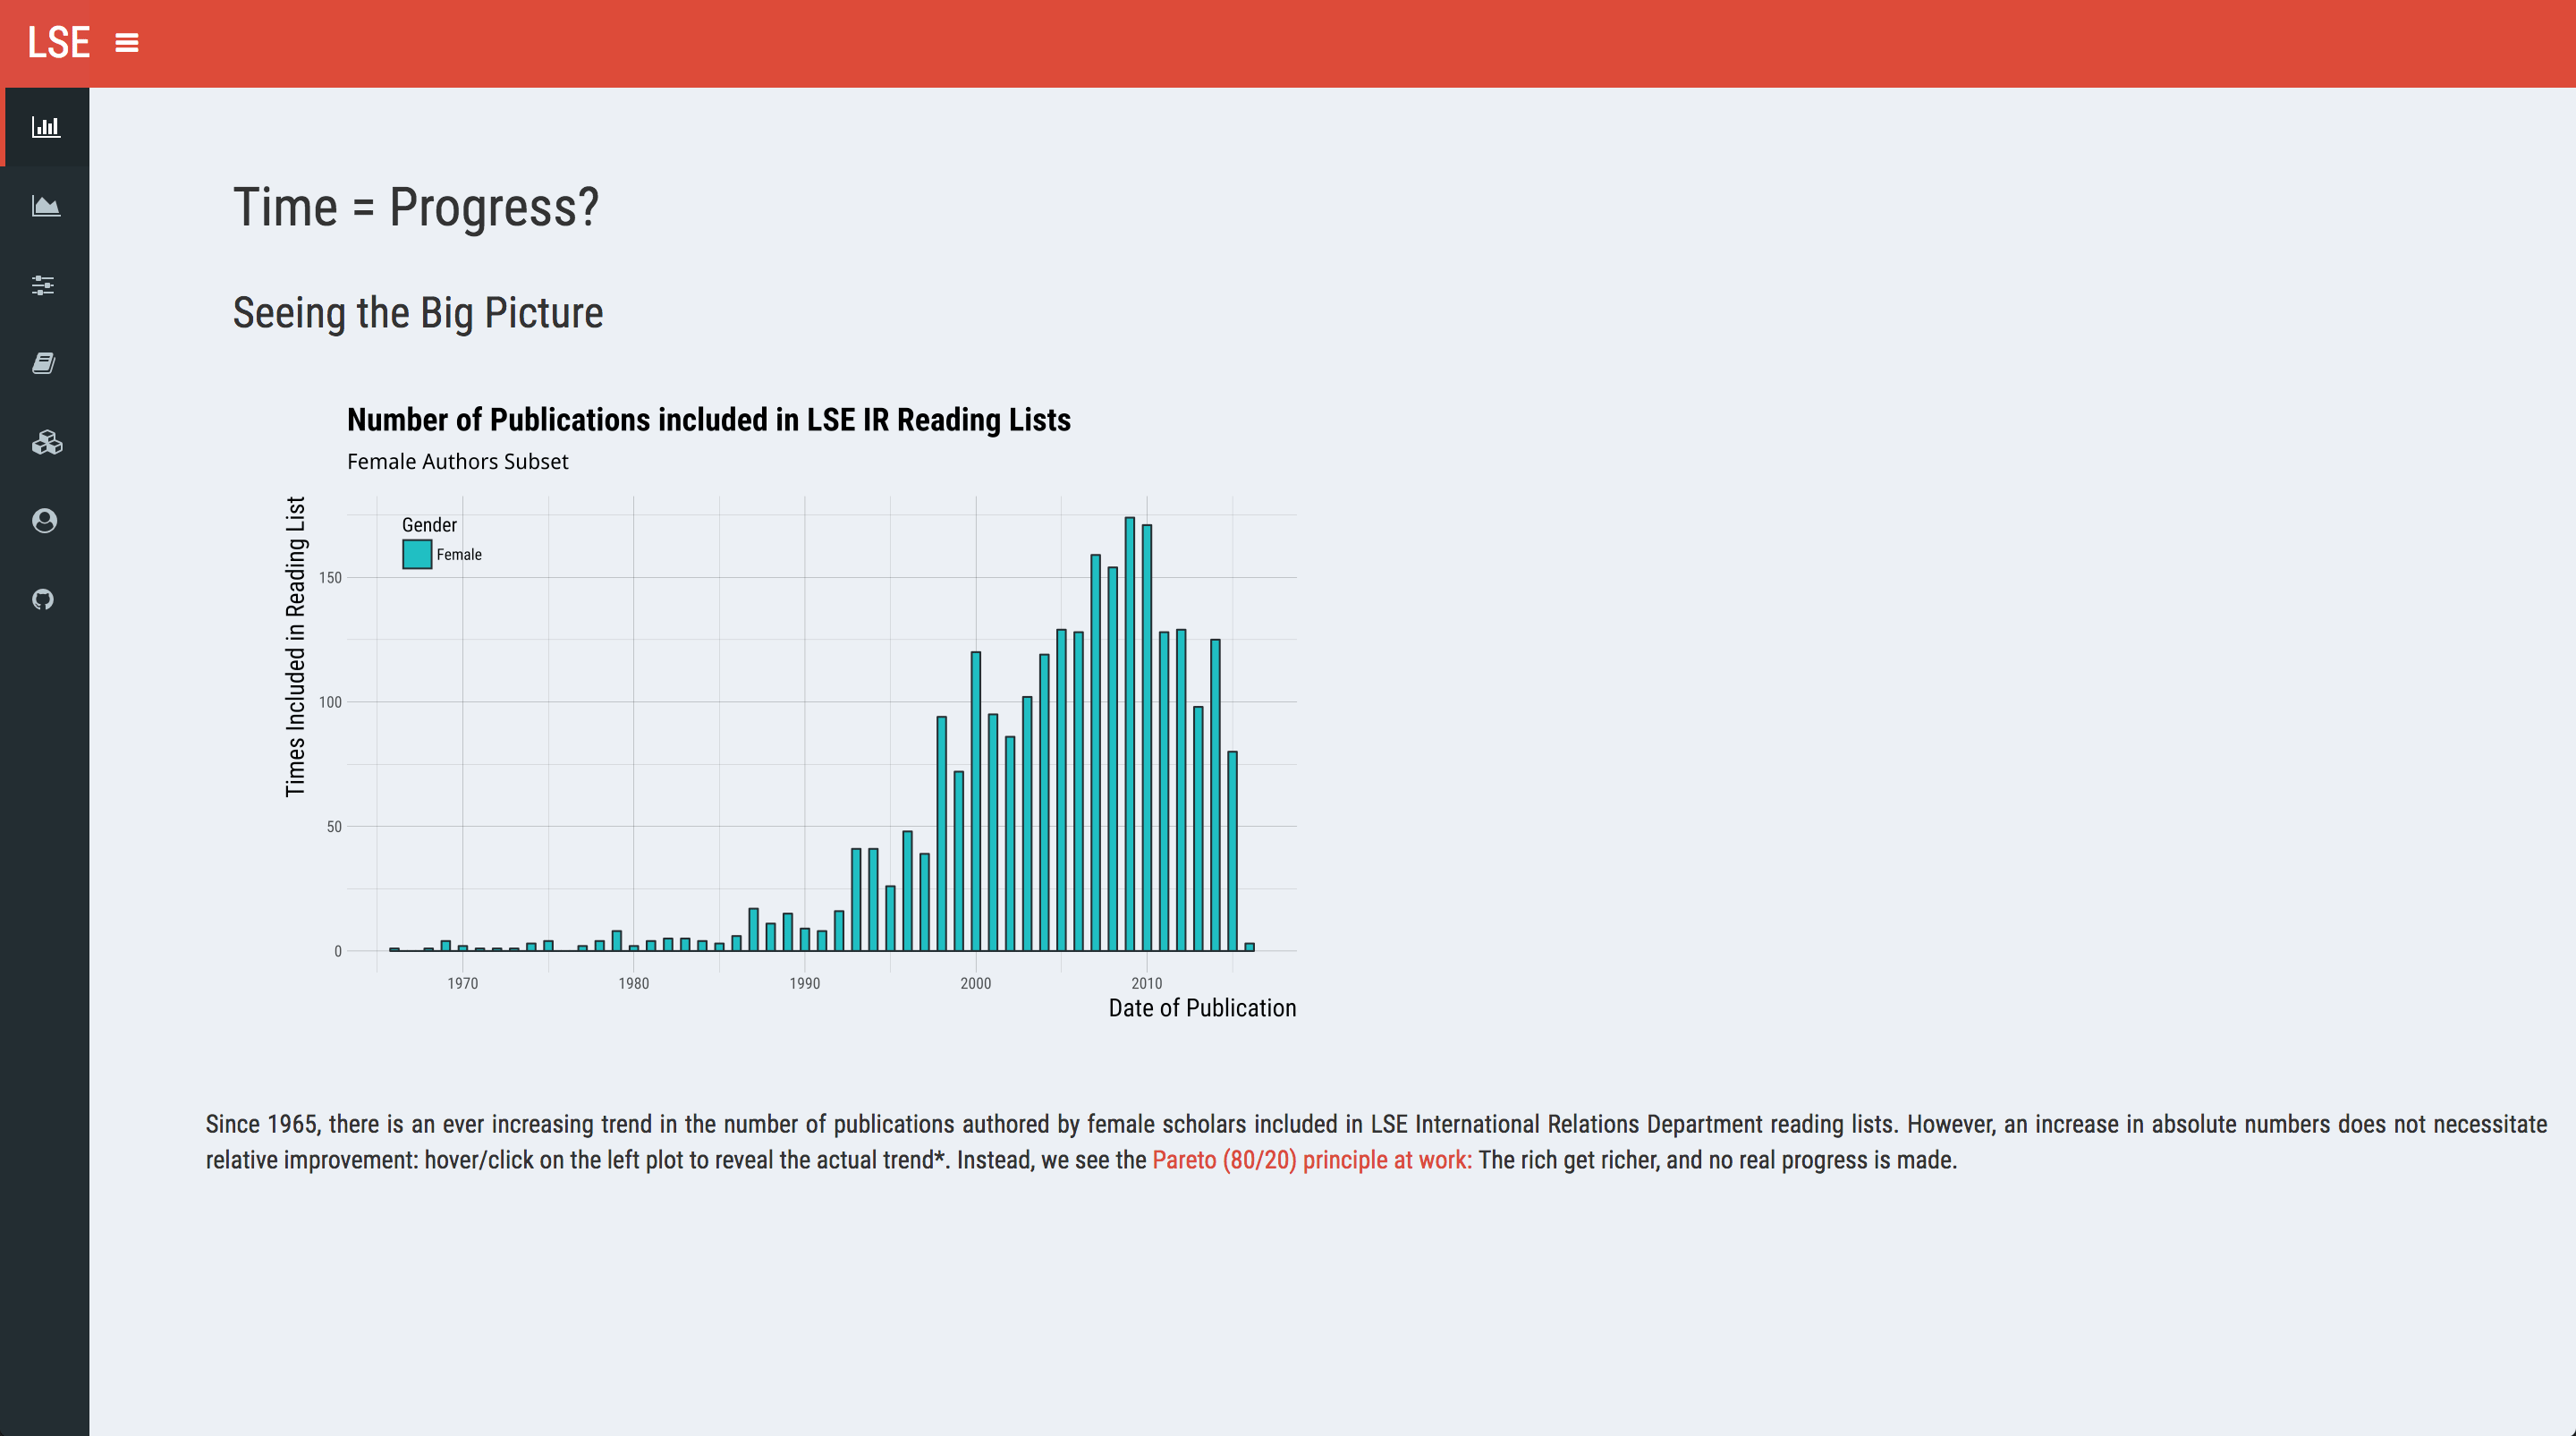Open the sliders settings sidebar icon
This screenshot has height=1436, width=2576.
[x=45, y=285]
